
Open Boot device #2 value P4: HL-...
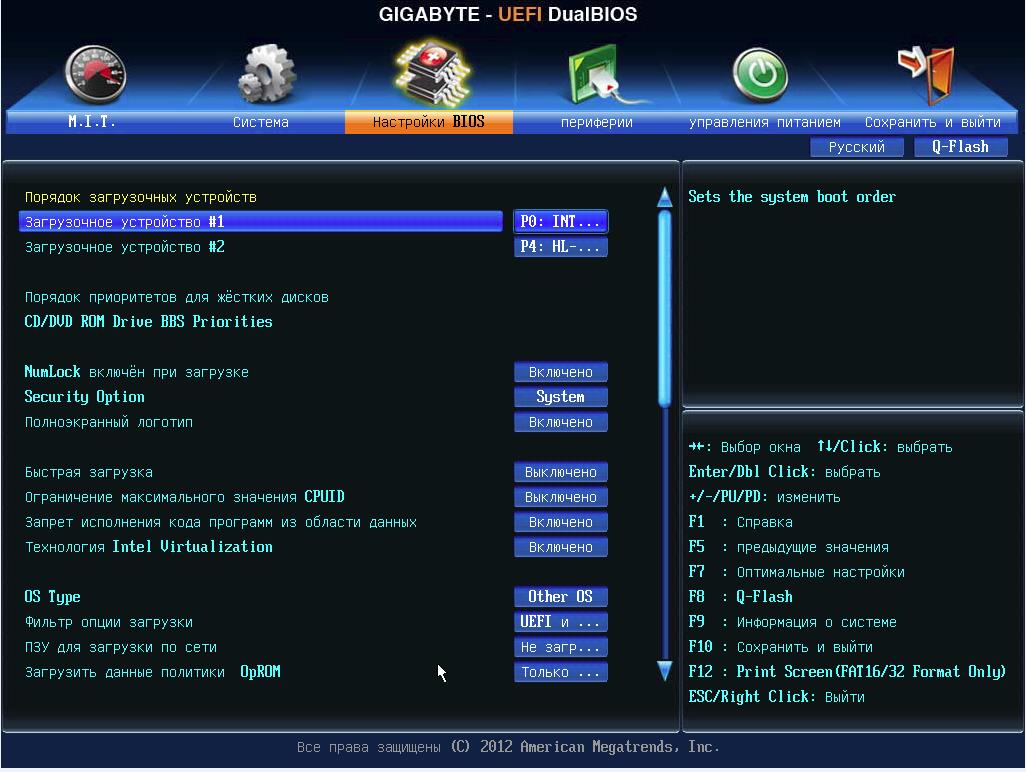pos(561,247)
